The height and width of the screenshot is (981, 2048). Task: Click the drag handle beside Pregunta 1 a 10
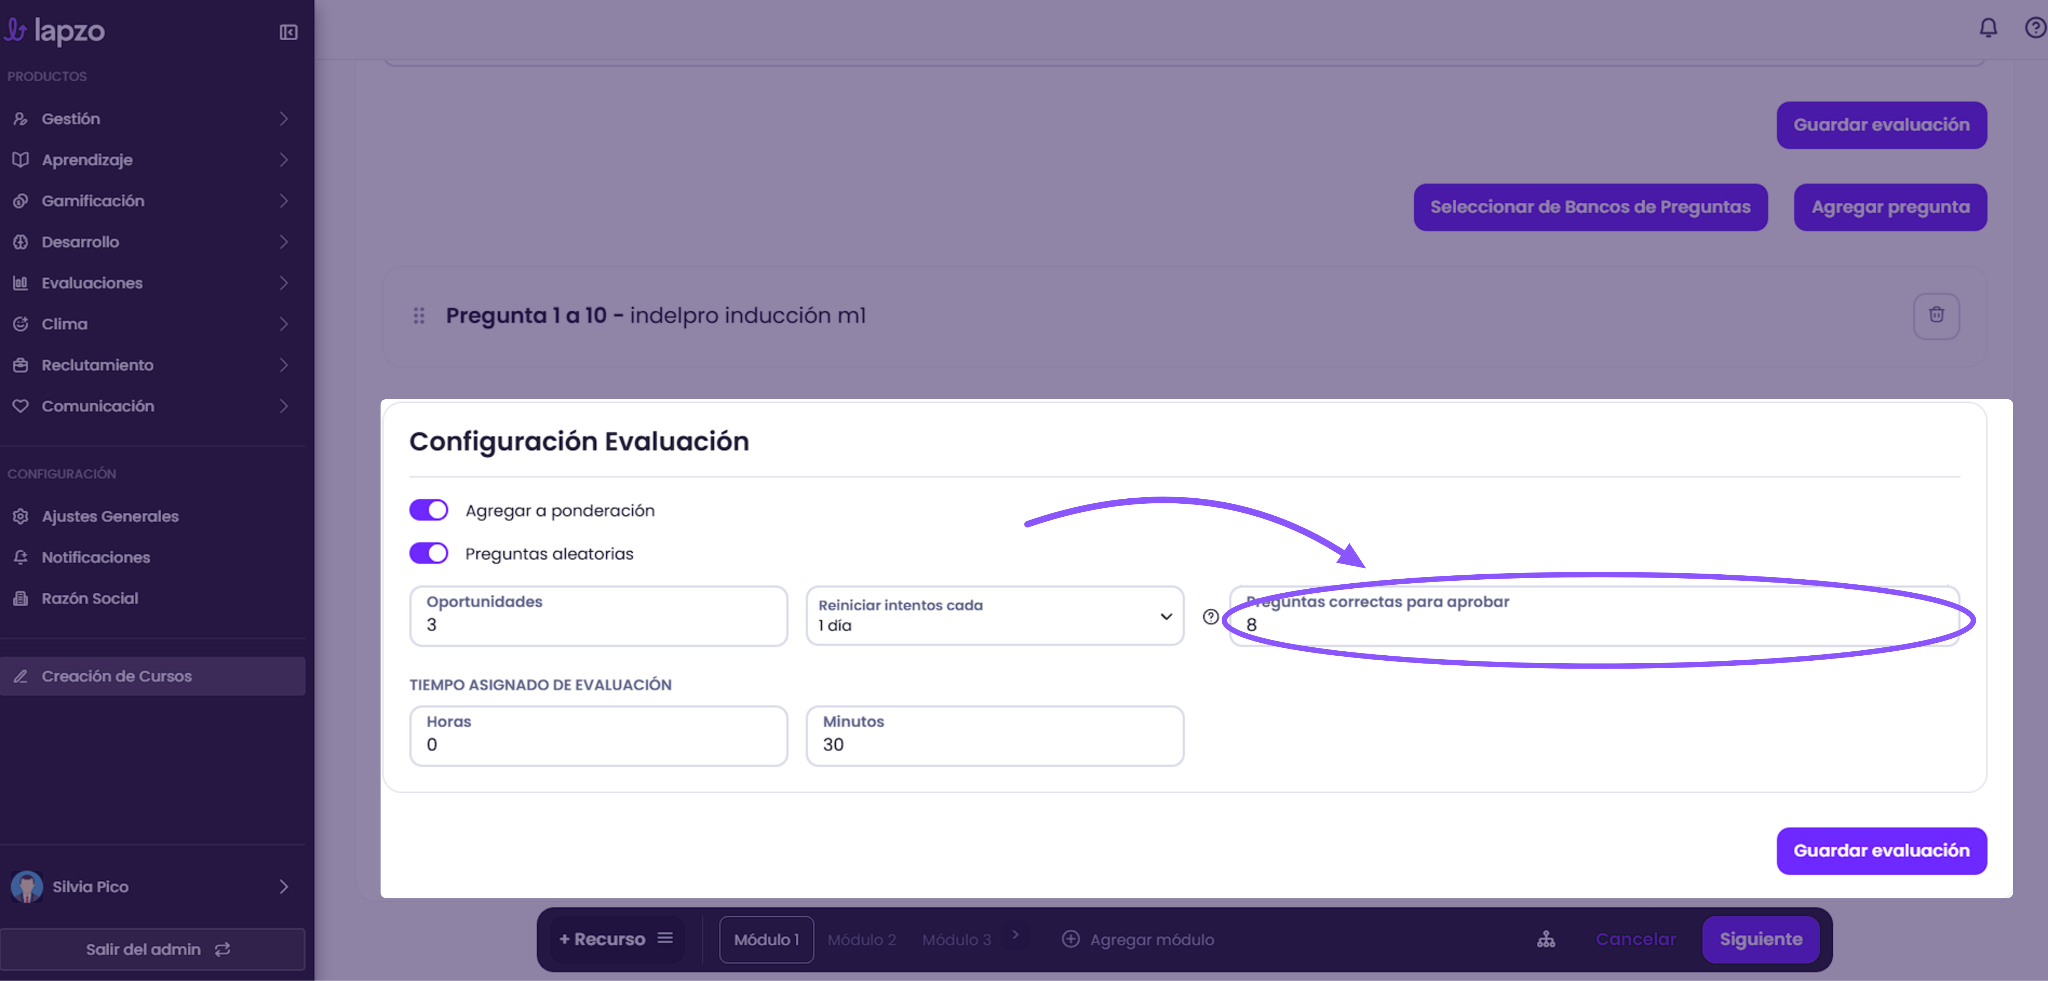pos(419,316)
